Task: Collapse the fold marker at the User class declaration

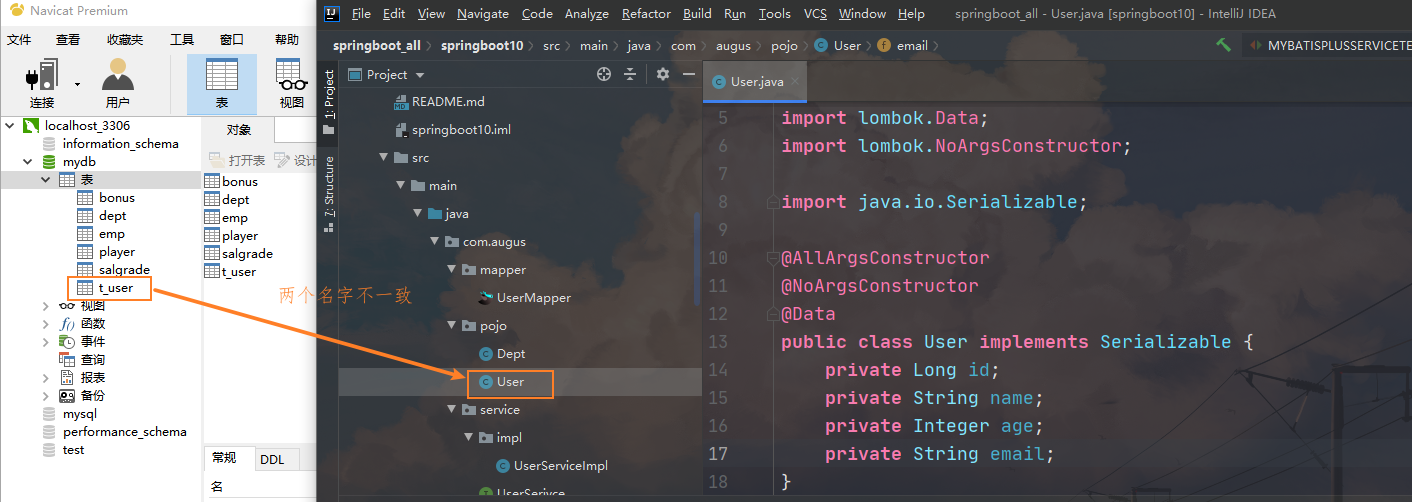Action: [771, 342]
